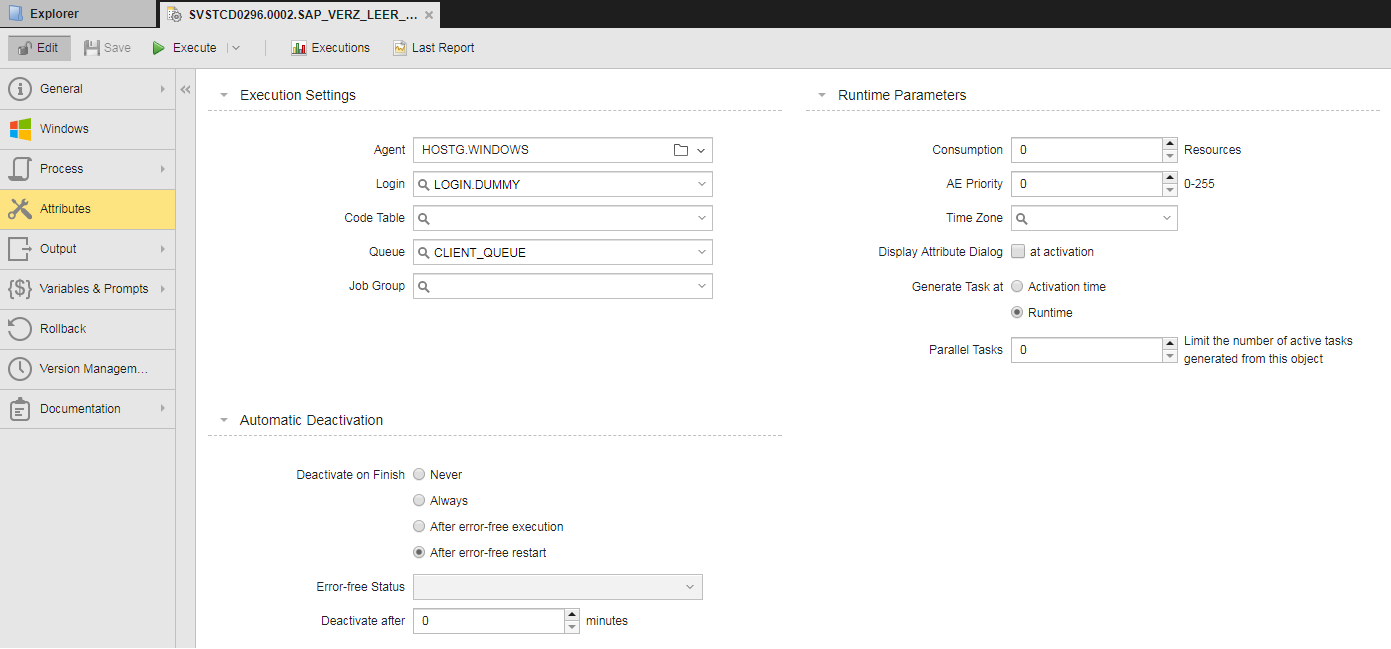Open the General section

click(x=88, y=89)
